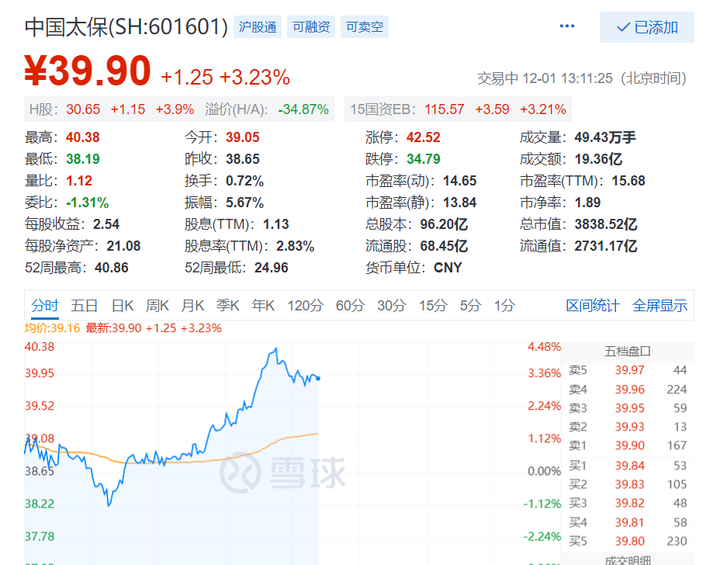Click the 跌停 34.79 value
Viewport: 720px width, 565px height.
tap(423, 159)
